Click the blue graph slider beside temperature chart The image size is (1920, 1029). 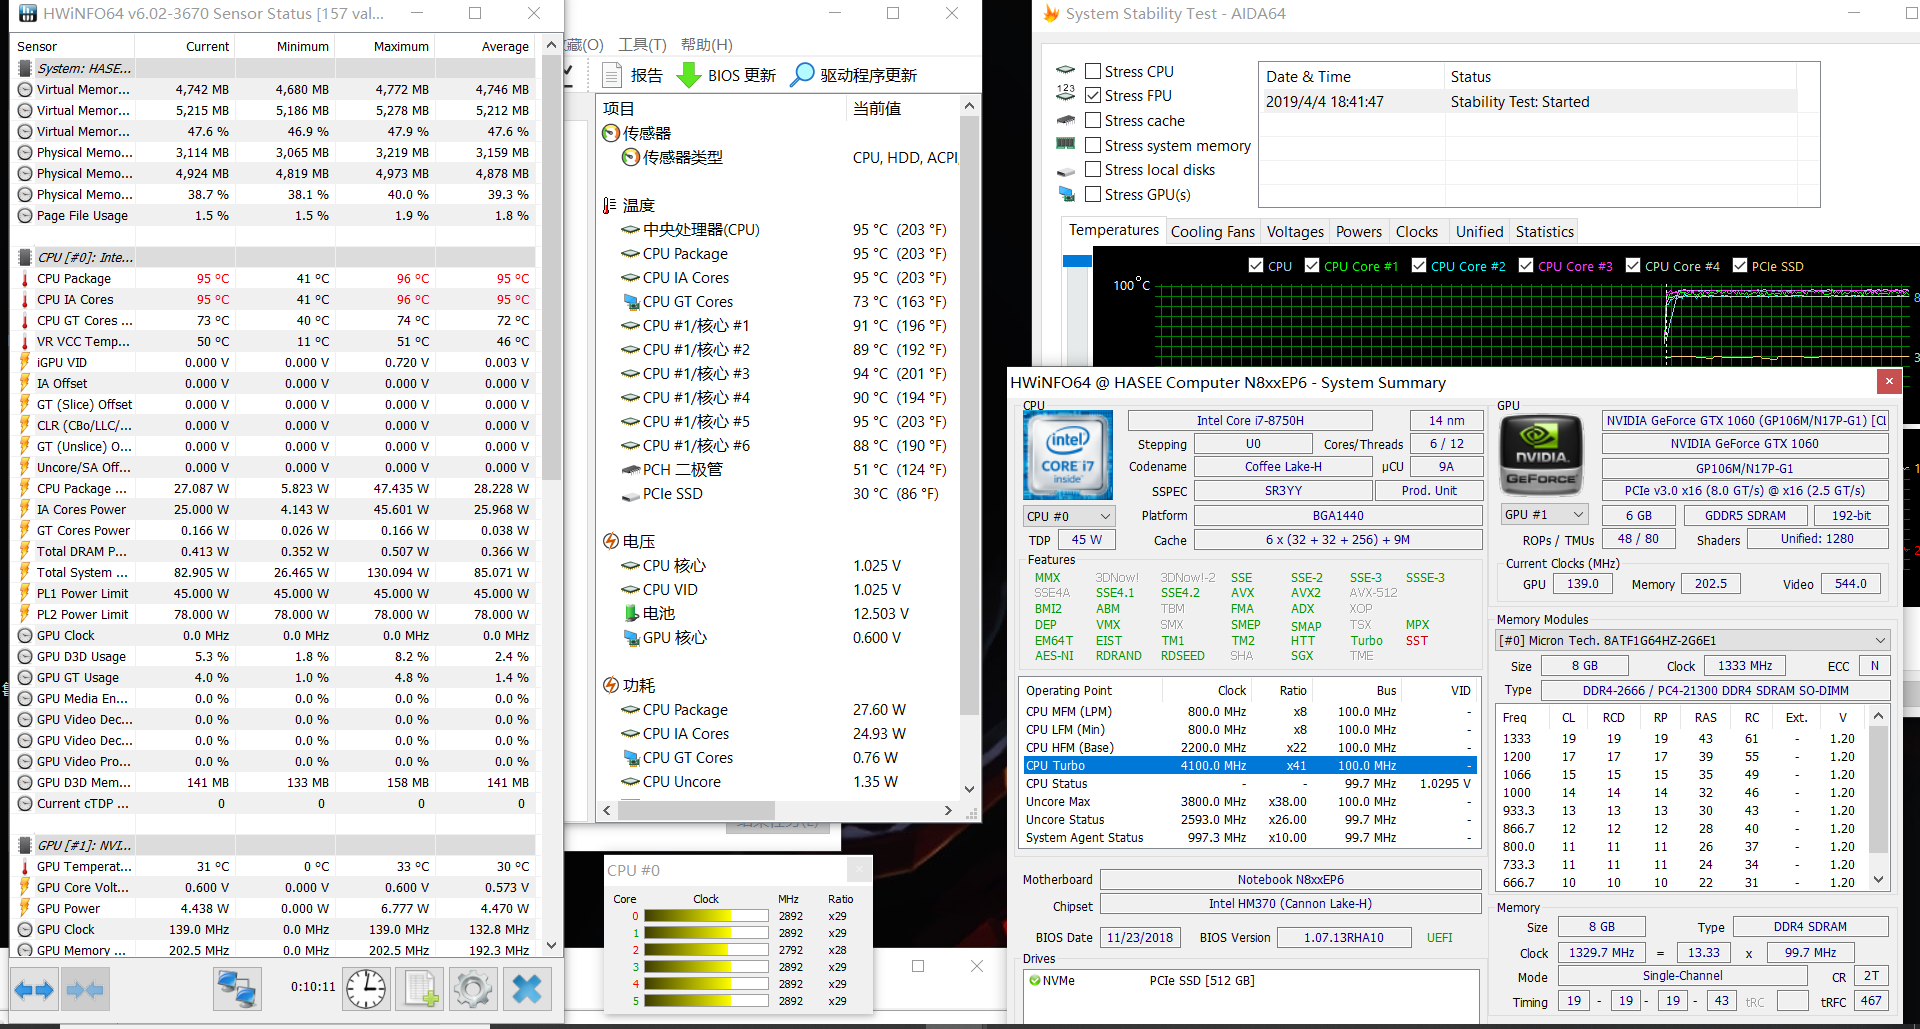click(x=1077, y=261)
